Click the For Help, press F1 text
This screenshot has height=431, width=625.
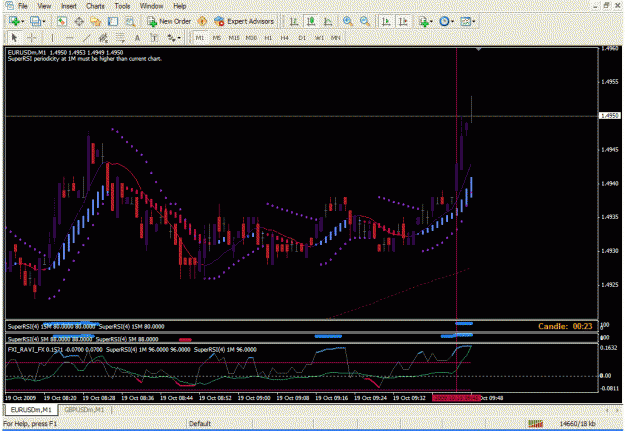tap(30, 423)
